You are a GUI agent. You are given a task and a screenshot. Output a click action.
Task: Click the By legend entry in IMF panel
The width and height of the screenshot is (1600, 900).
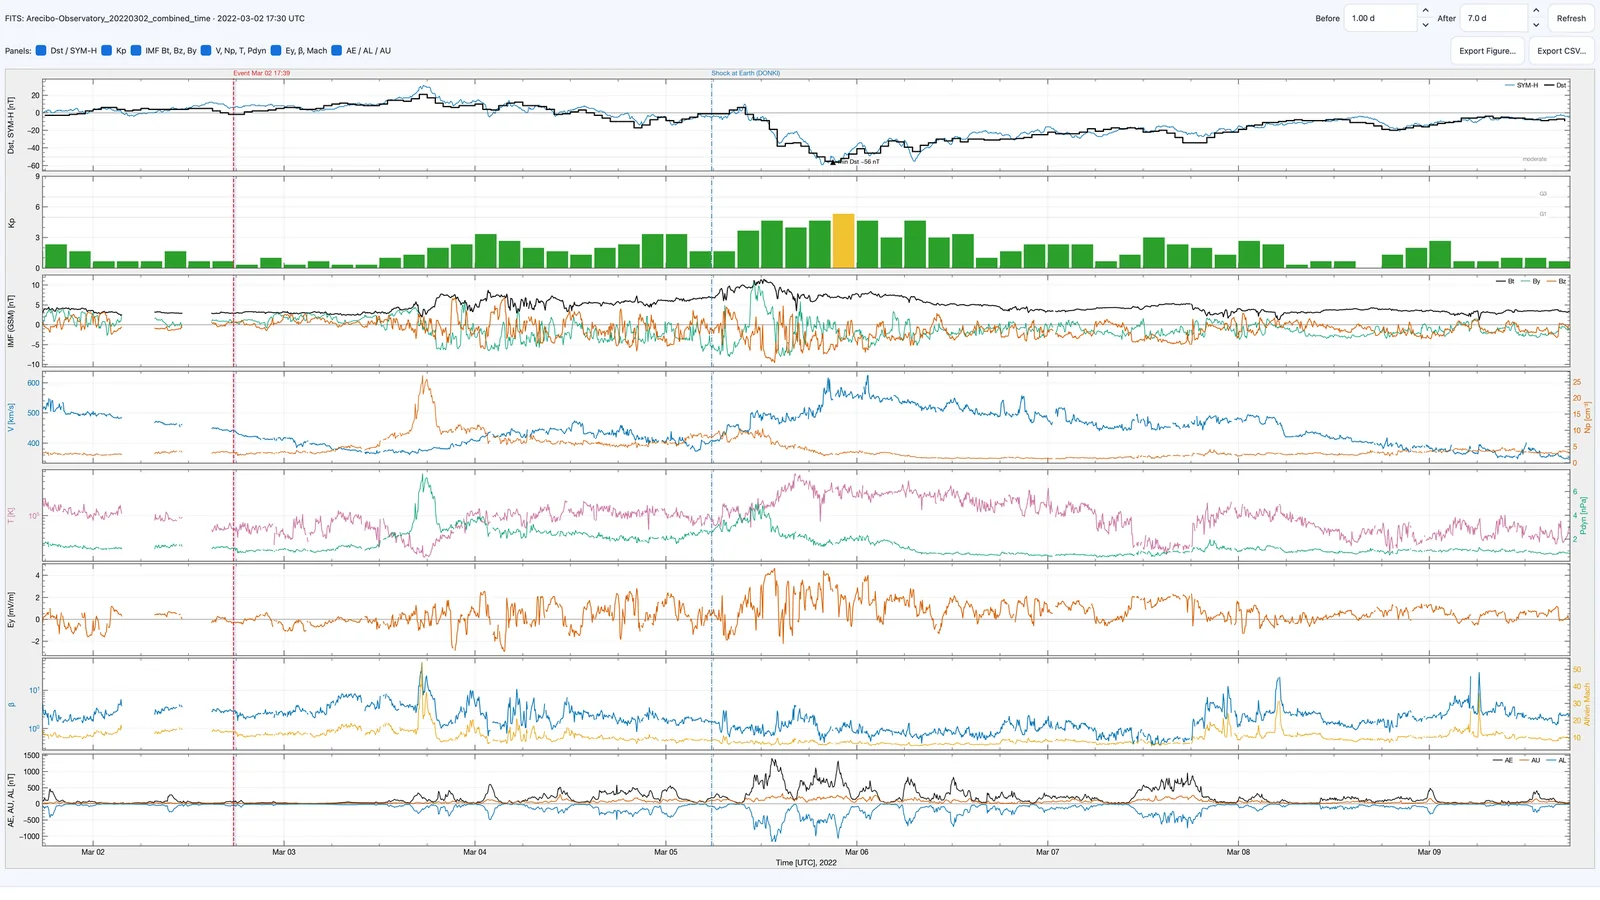coord(1530,281)
